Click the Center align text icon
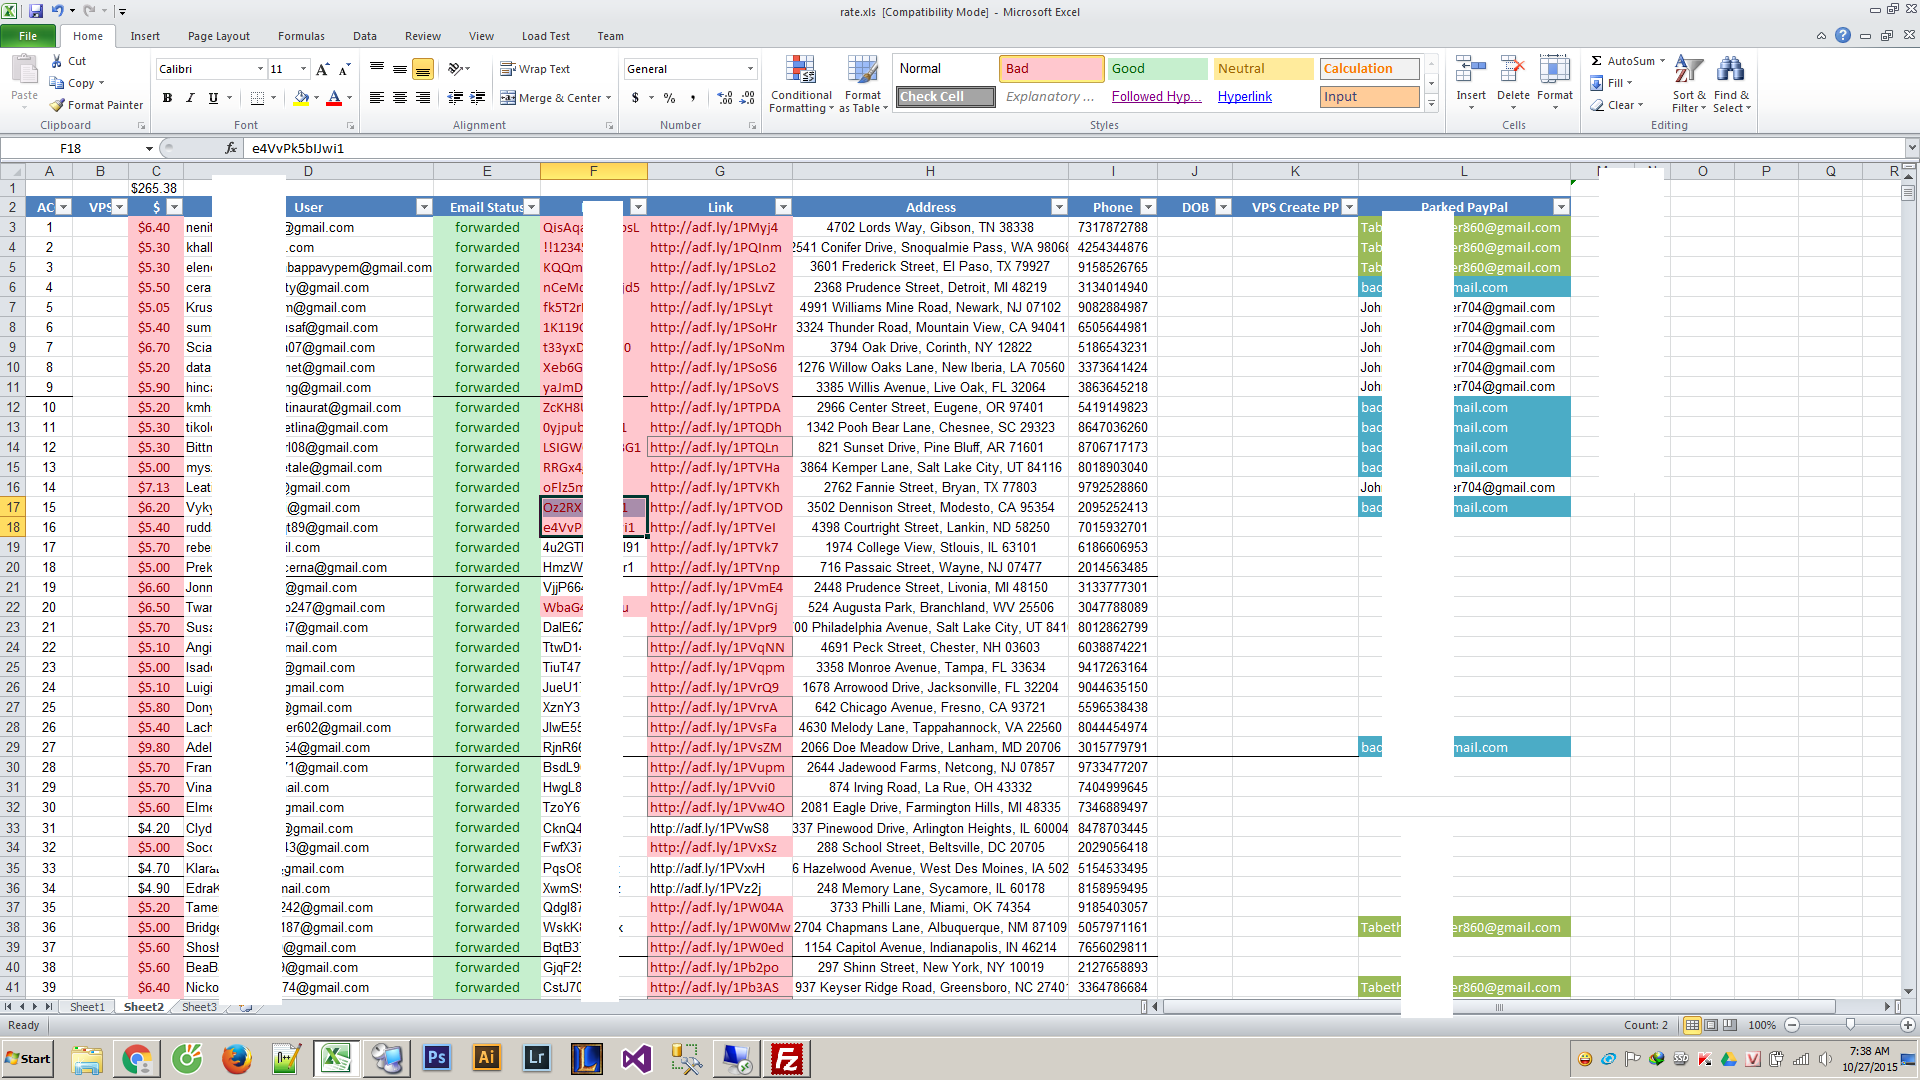The height and width of the screenshot is (1080, 1920). pyautogui.click(x=400, y=98)
